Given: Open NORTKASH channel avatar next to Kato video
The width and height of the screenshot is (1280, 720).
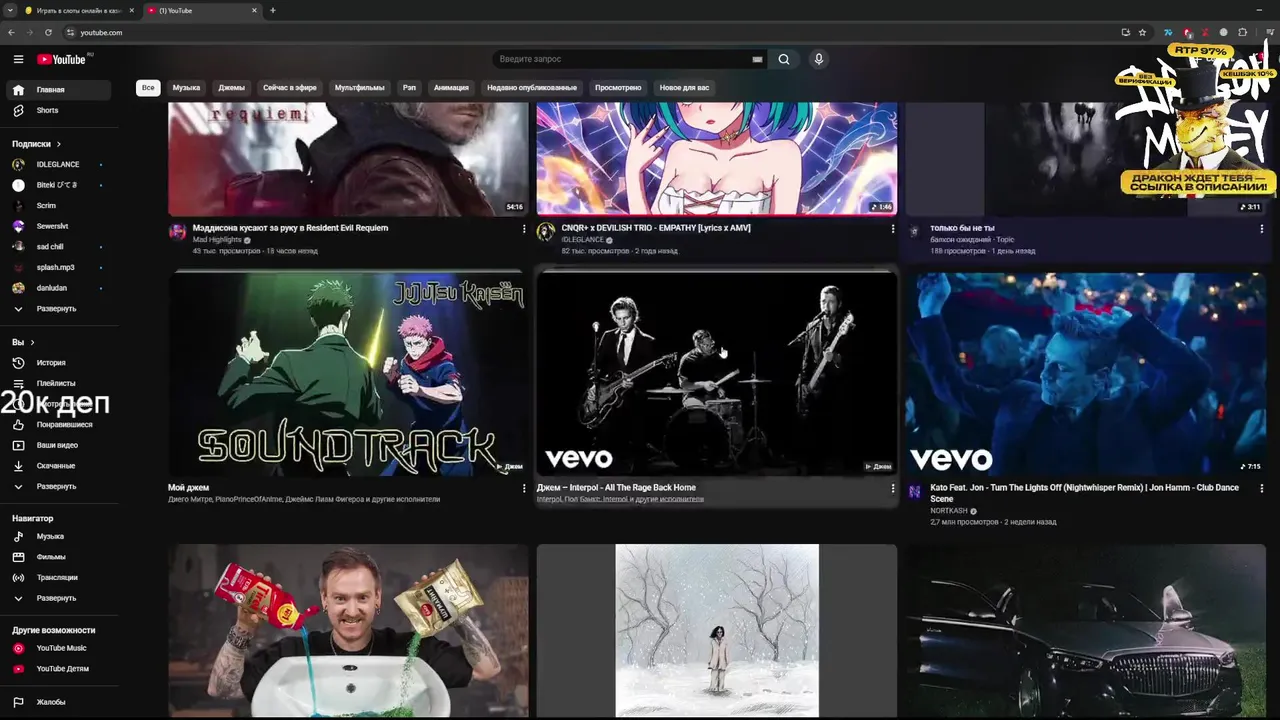Looking at the screenshot, I should tap(914, 491).
